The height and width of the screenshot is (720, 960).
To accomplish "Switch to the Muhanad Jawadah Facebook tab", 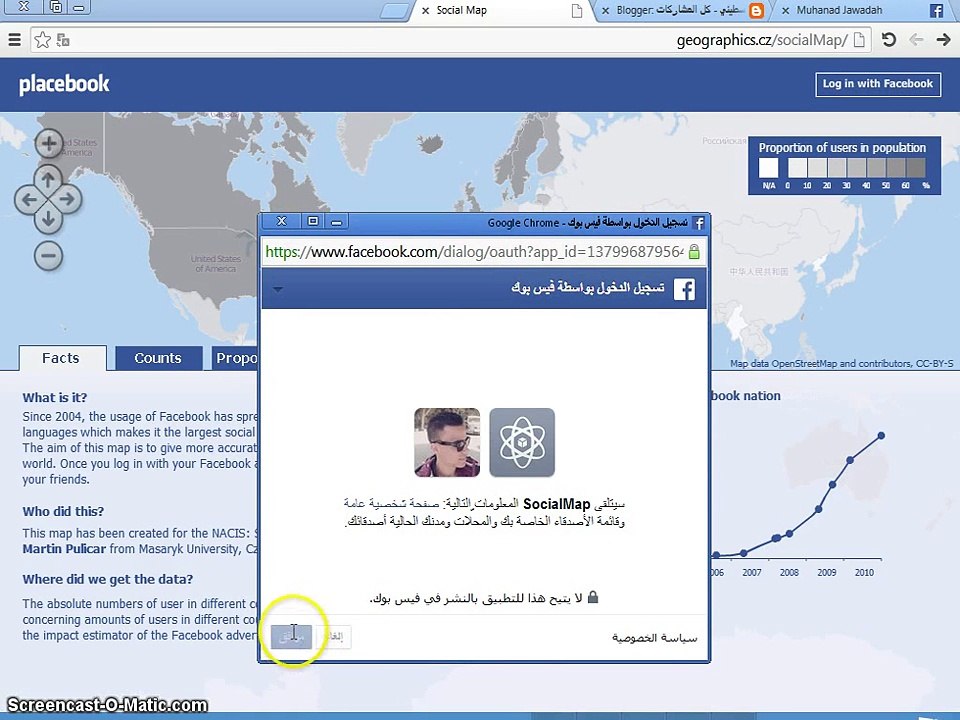I will tap(863, 10).
